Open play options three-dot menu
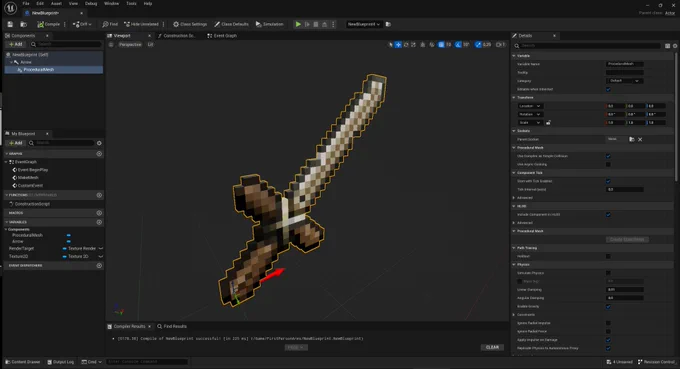Screen dimensions: 680x369 pos(333,24)
